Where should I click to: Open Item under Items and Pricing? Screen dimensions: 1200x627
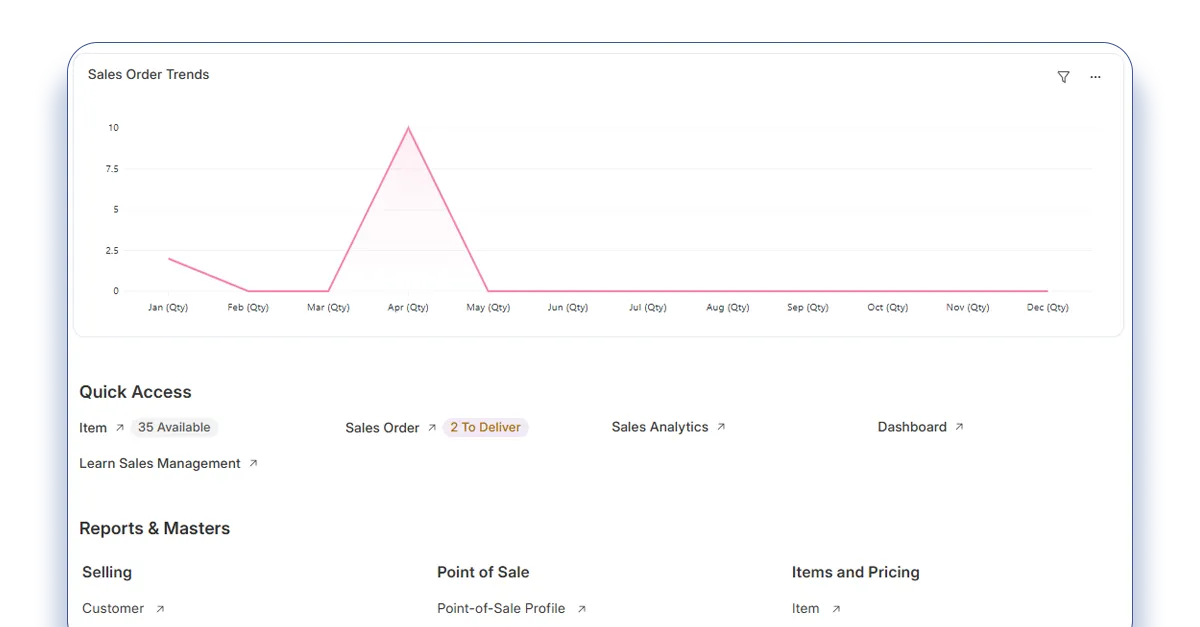(805, 609)
